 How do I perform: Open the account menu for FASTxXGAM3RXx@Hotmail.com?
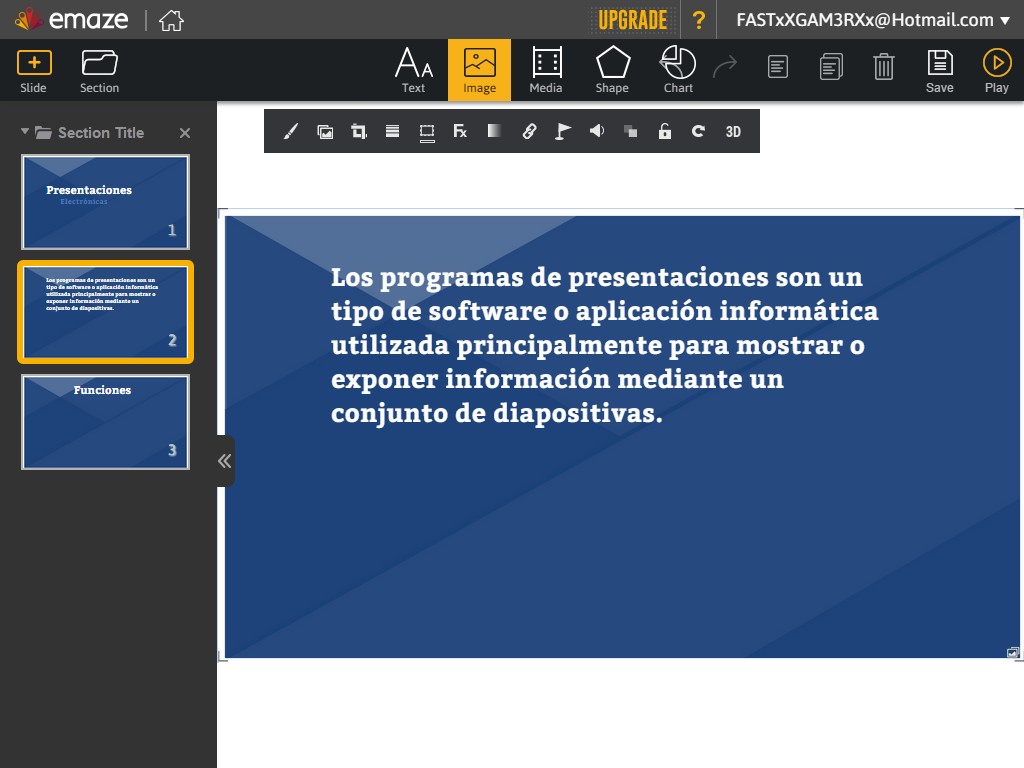864,19
